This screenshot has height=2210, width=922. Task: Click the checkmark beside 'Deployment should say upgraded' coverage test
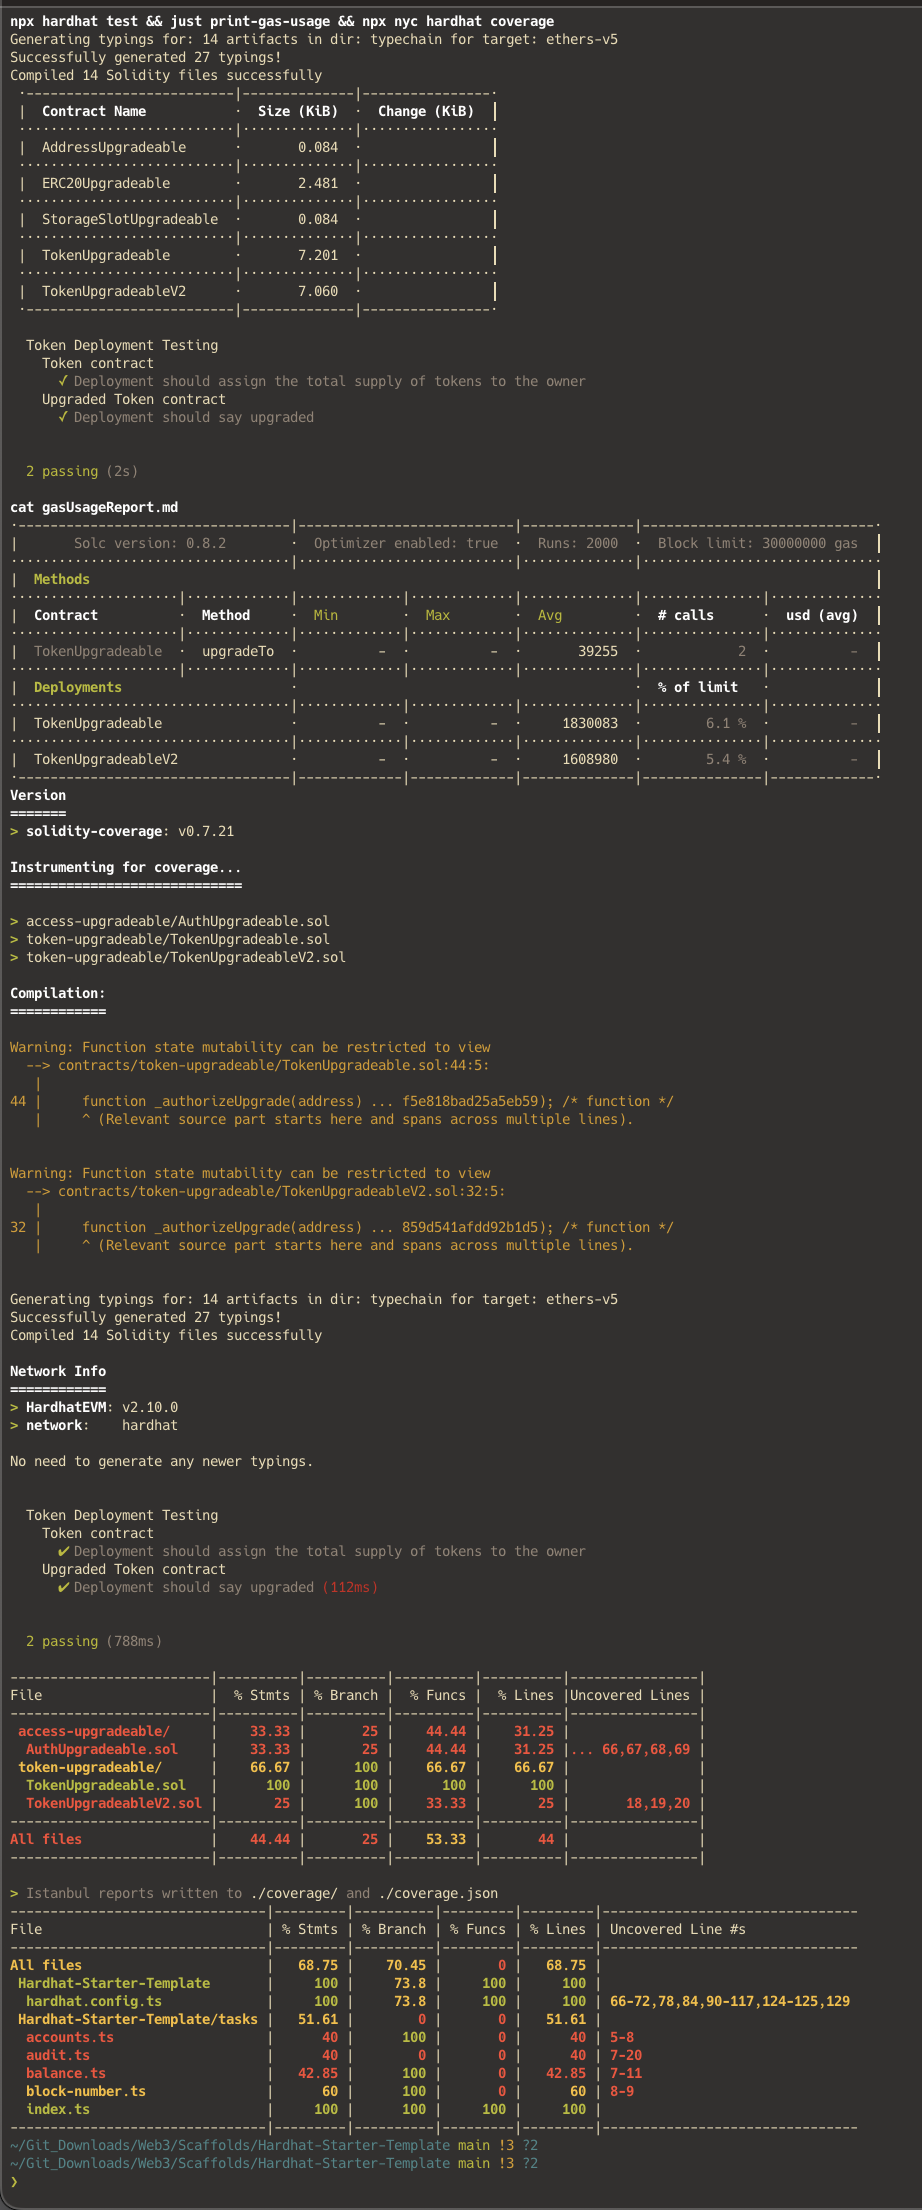[63, 1587]
